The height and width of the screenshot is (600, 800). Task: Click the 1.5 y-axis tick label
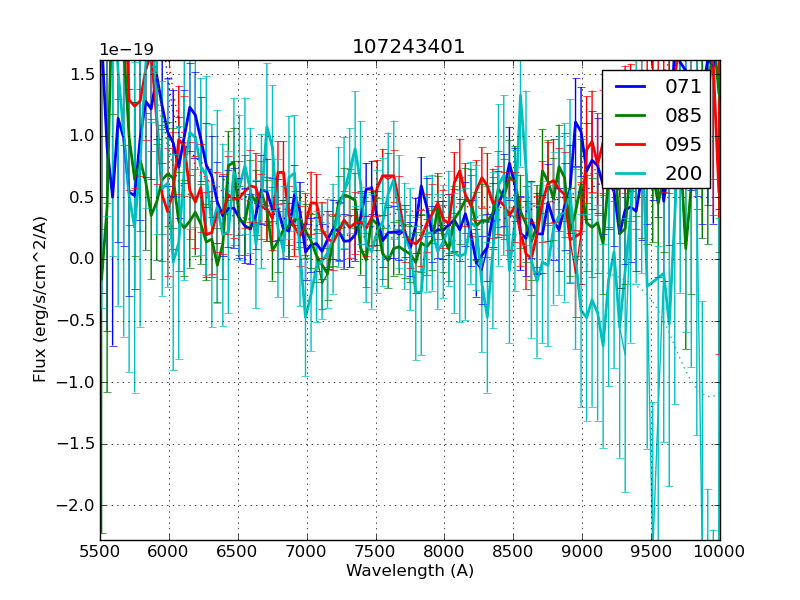82,74
